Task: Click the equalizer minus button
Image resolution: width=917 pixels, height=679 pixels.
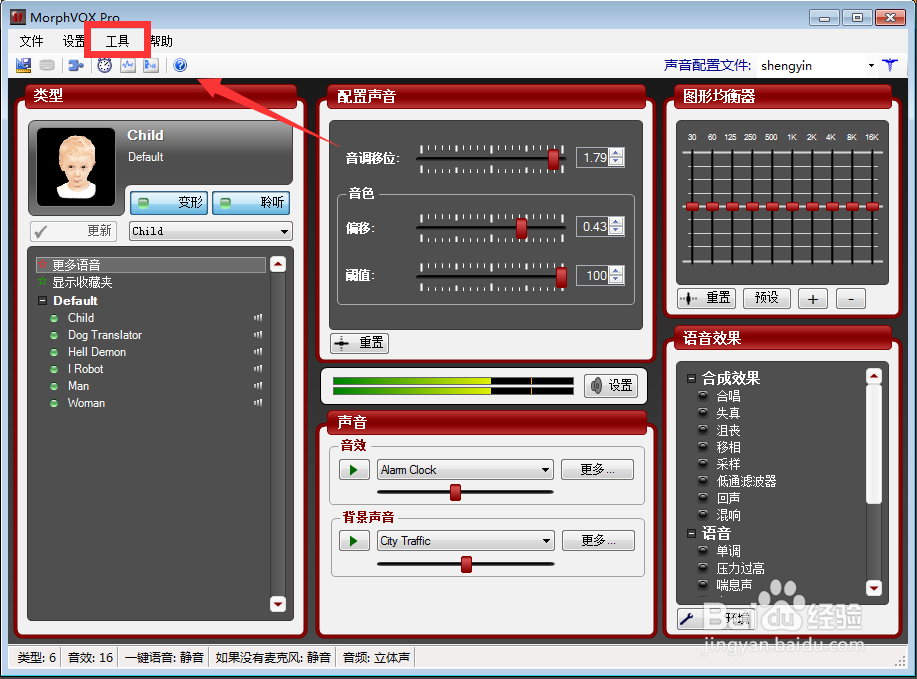Action: tap(851, 299)
